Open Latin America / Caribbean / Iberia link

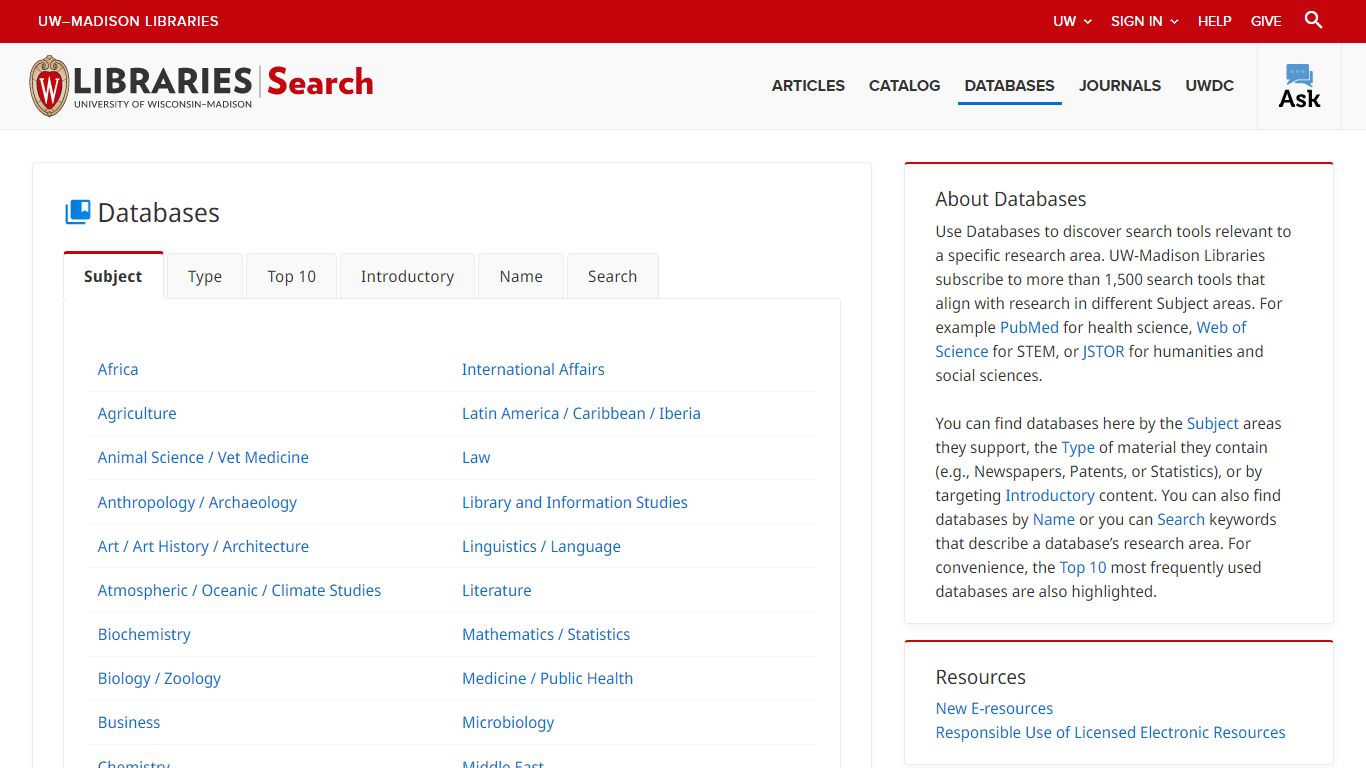[581, 413]
